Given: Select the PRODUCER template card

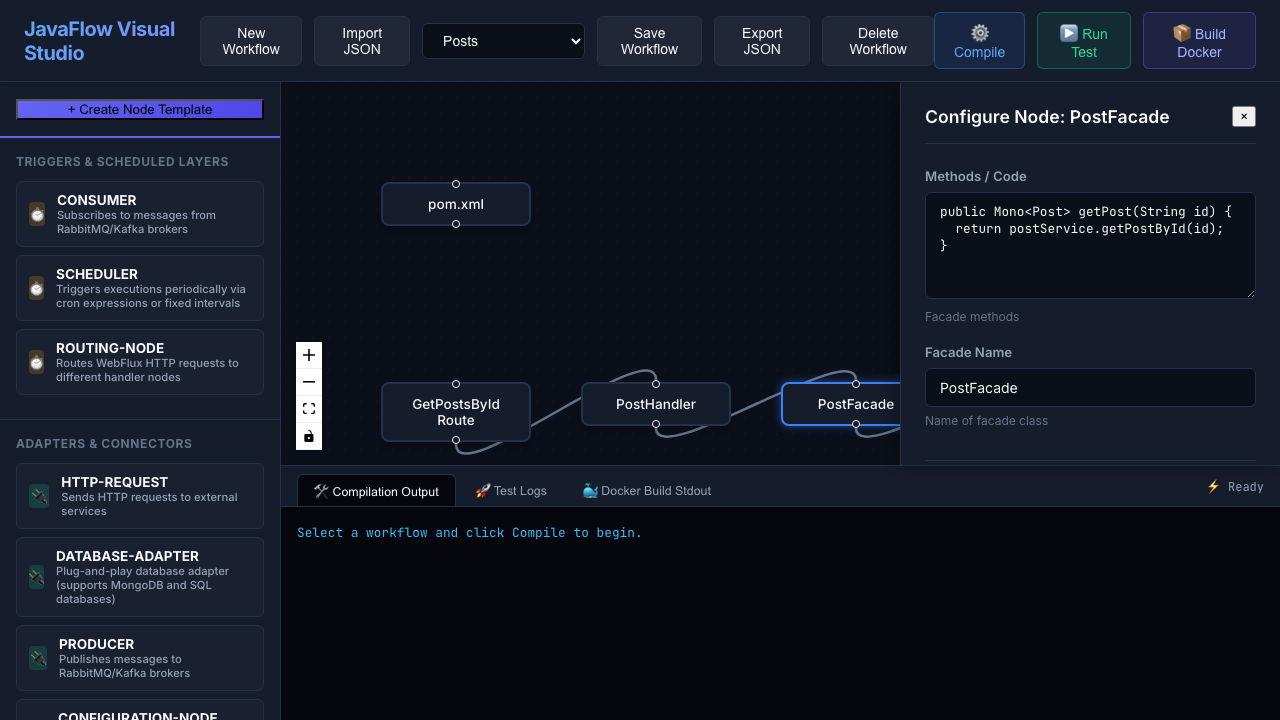Looking at the screenshot, I should [x=140, y=658].
